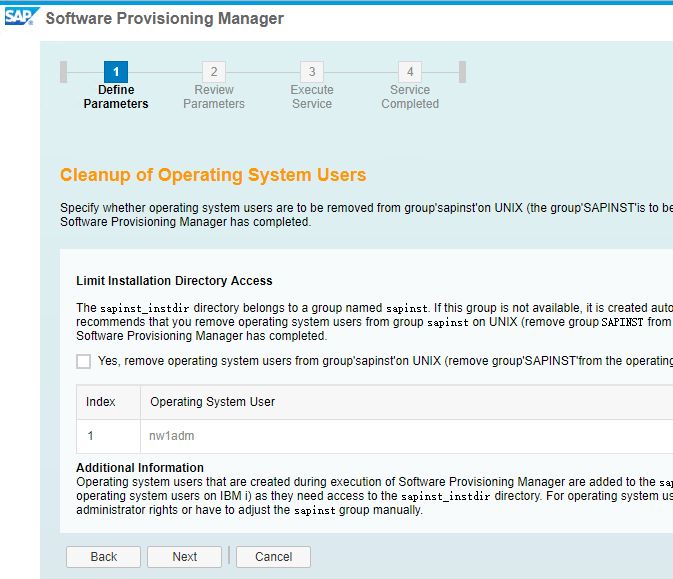Click the 'Cleanup of Operating System Users' heading
The height and width of the screenshot is (579, 673).
point(213,175)
